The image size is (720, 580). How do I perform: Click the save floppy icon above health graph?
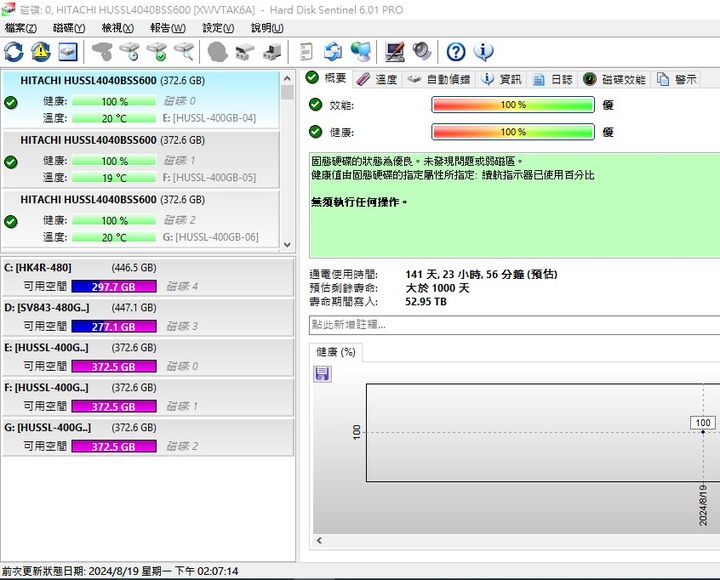[x=322, y=374]
